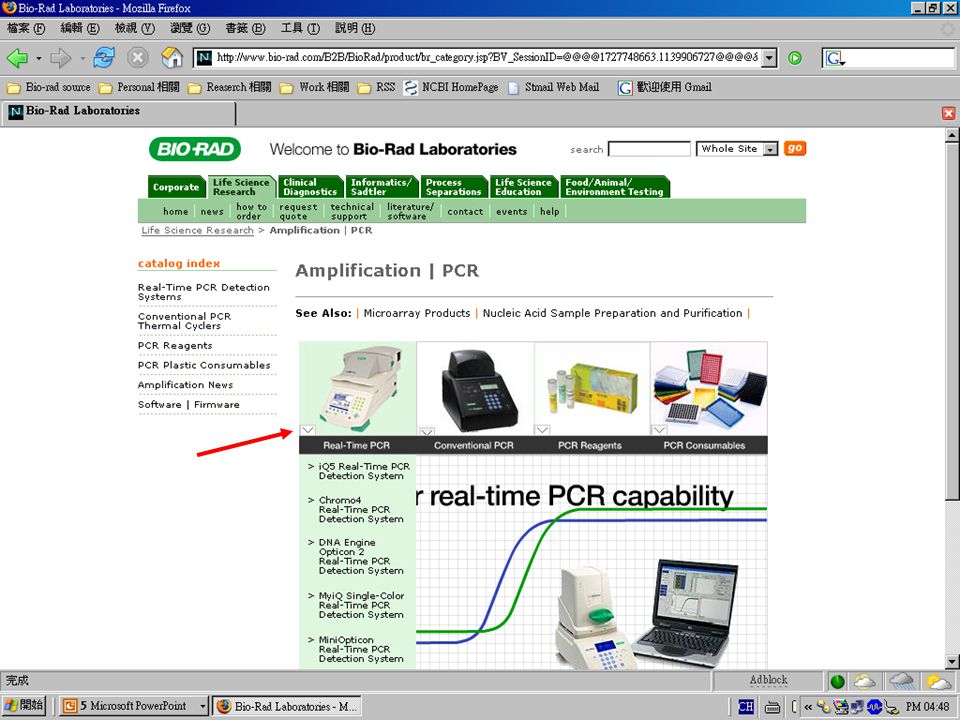Select the Life Science Education tab
960x720 pixels.
[523, 187]
